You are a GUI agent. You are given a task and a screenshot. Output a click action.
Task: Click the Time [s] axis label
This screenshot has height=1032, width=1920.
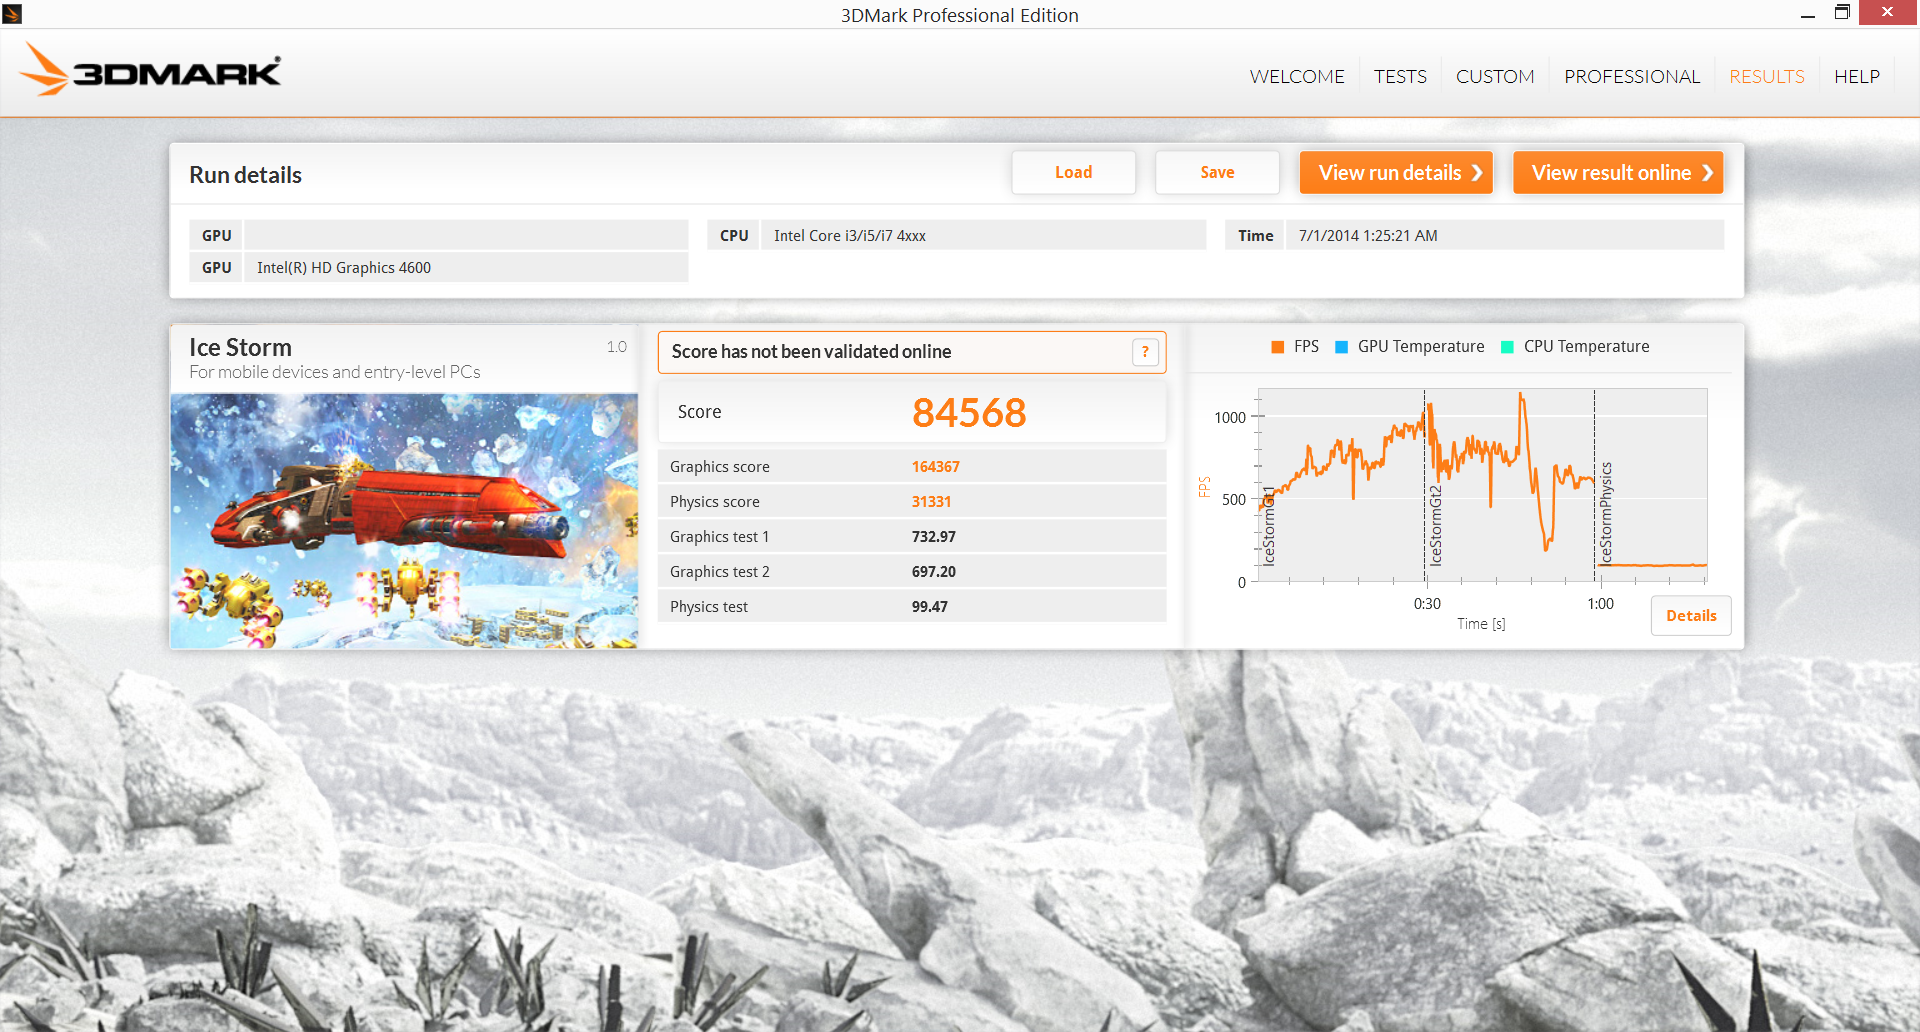[x=1481, y=624]
